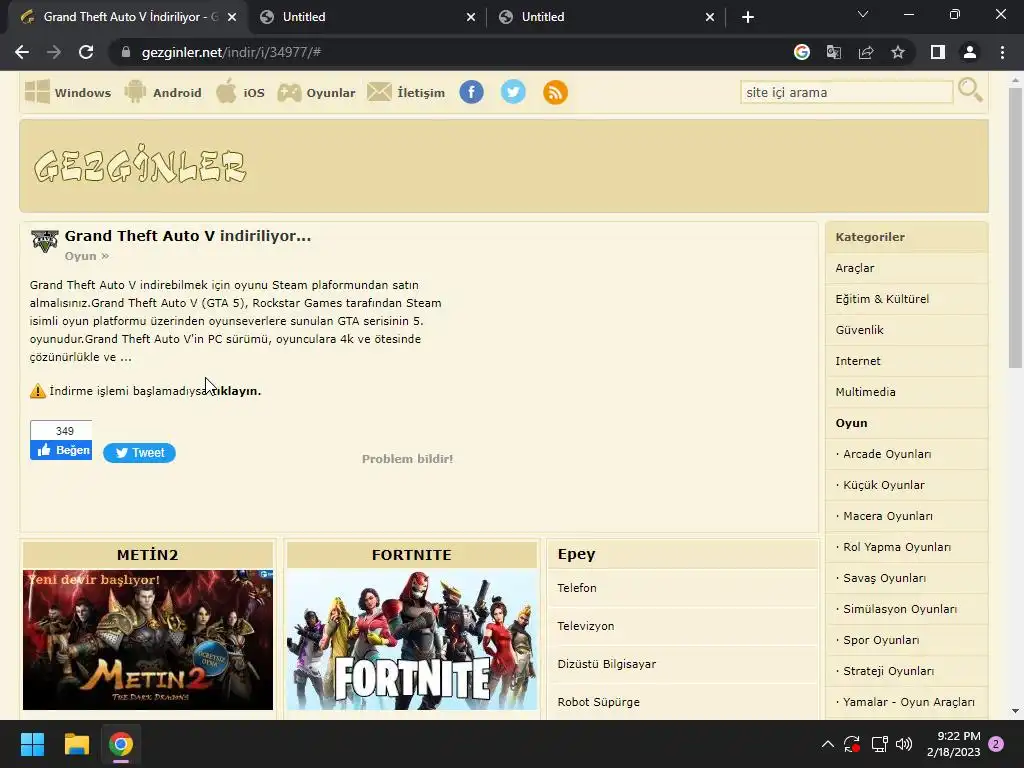Open Rol Yapma Oyunları subcategory
1024x768 pixels.
[x=906, y=547]
